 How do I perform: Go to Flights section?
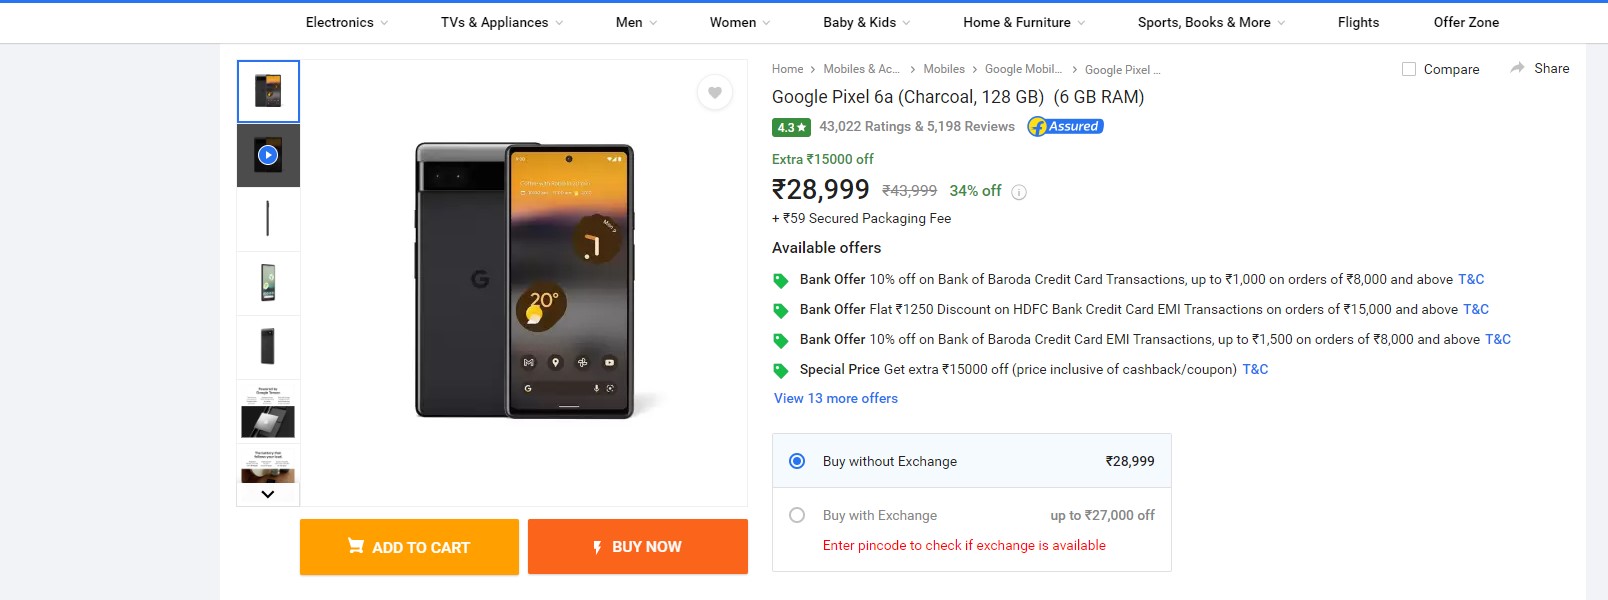point(1358,22)
